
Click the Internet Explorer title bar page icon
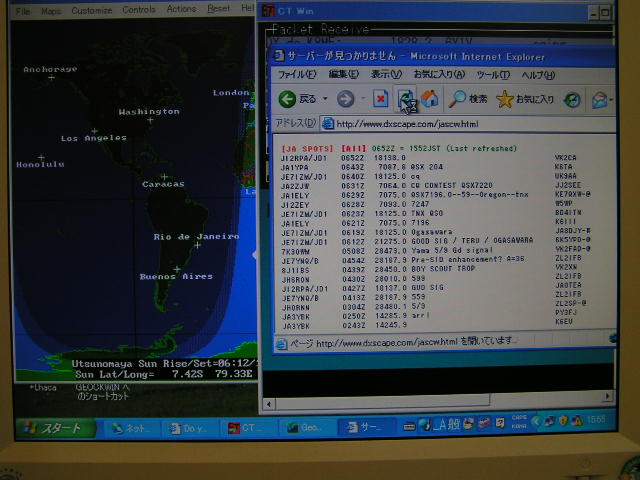point(279,55)
